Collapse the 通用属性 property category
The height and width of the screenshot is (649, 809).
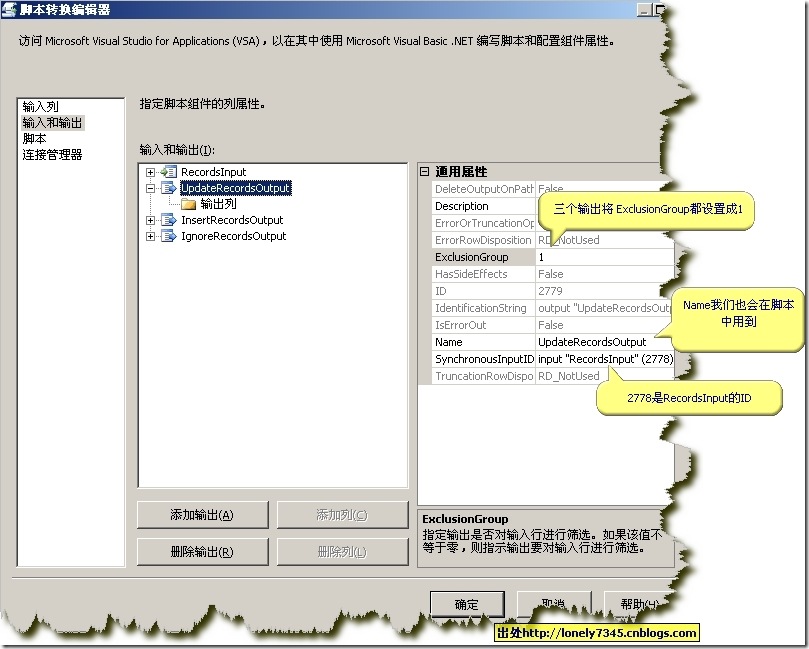pos(424,171)
